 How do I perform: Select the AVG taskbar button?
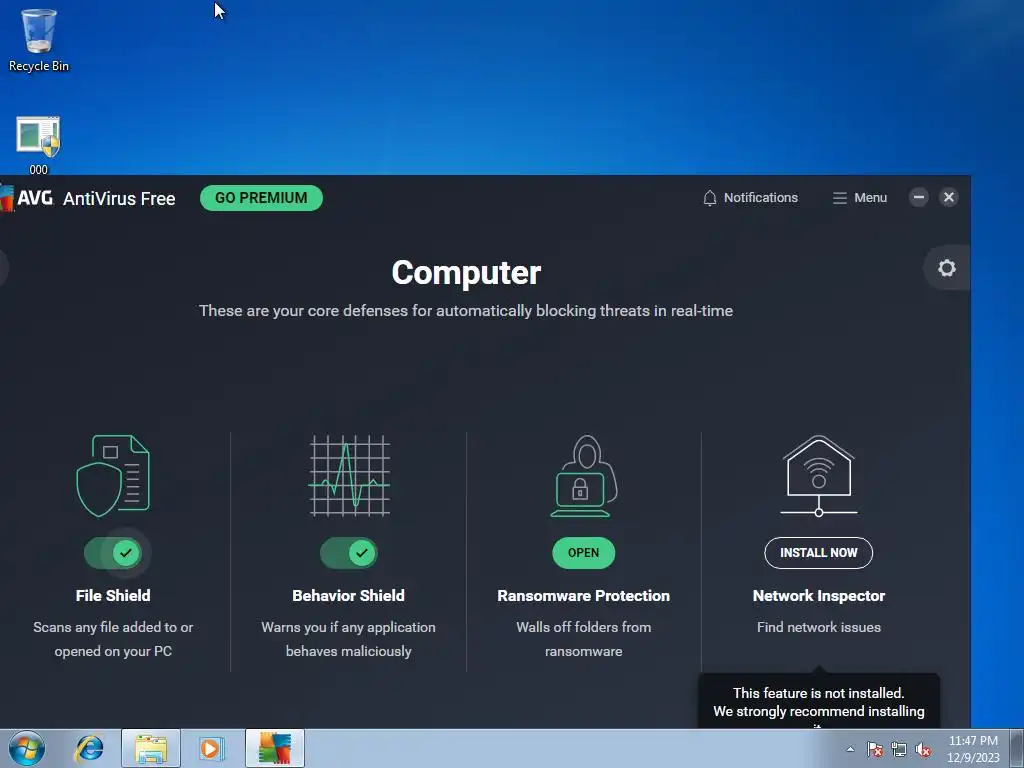pyautogui.click(x=275, y=748)
